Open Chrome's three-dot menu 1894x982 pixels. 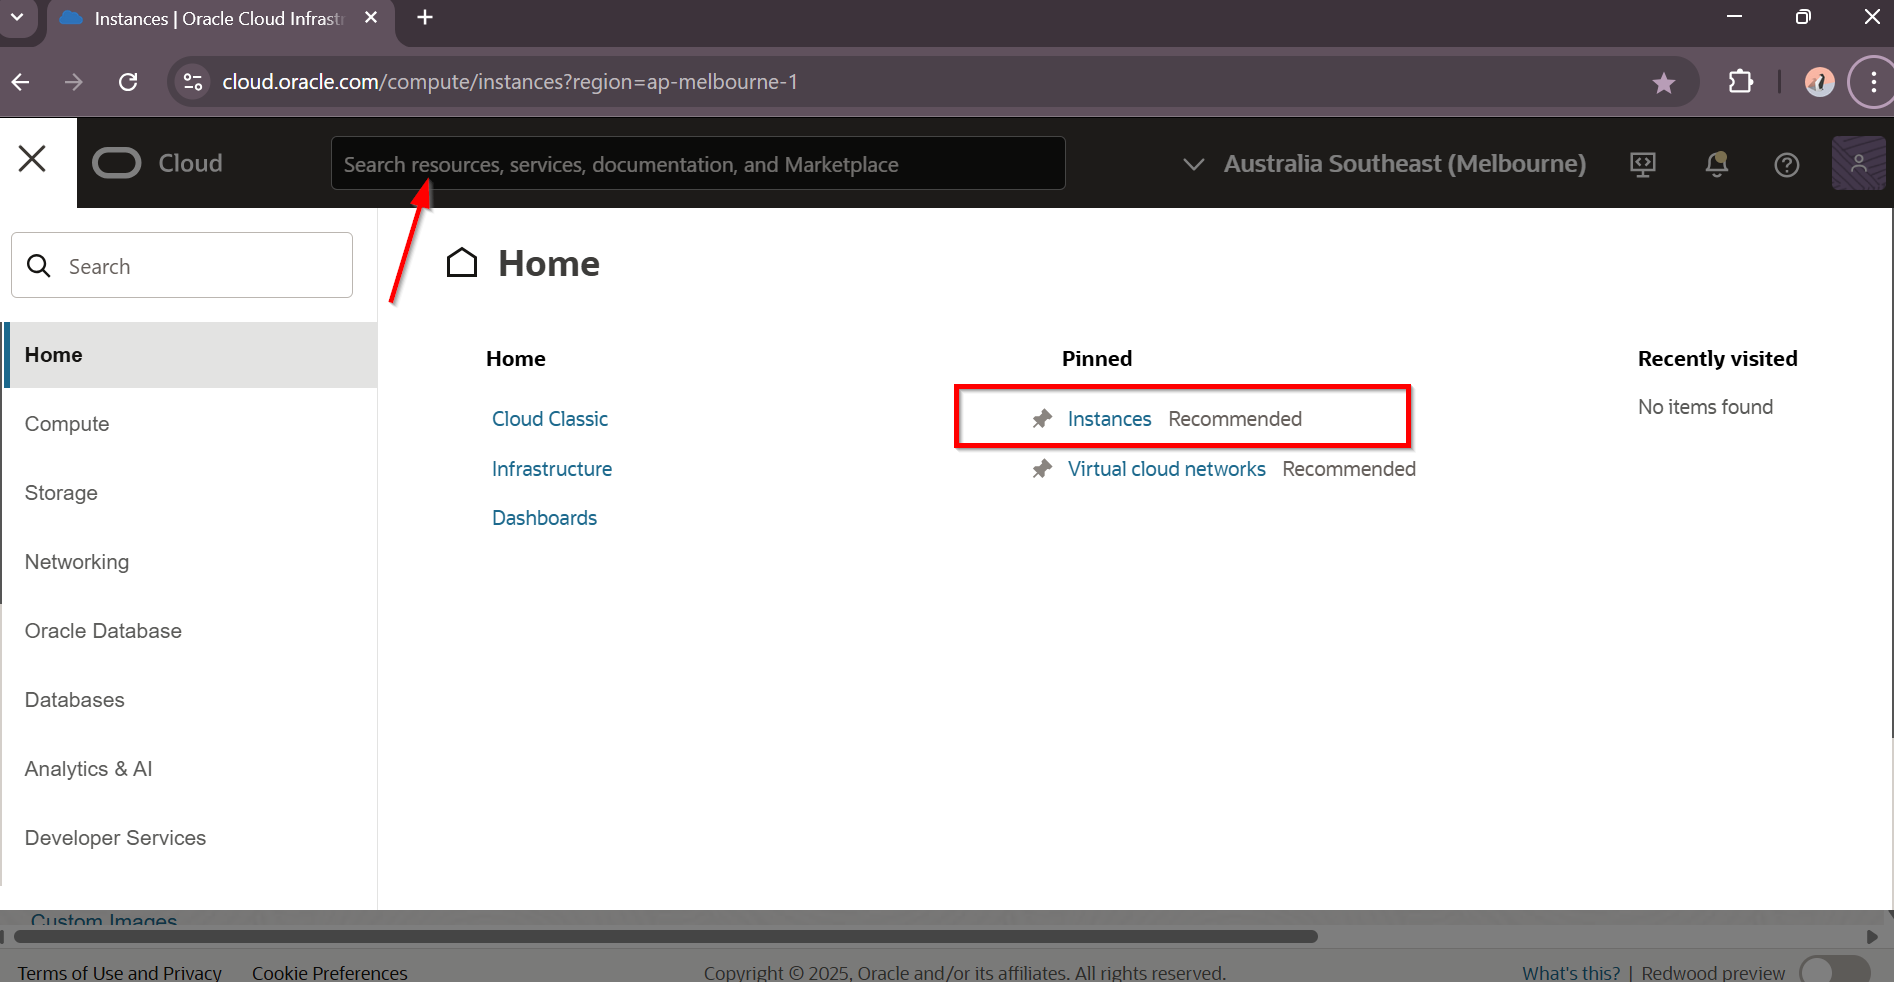[x=1873, y=82]
